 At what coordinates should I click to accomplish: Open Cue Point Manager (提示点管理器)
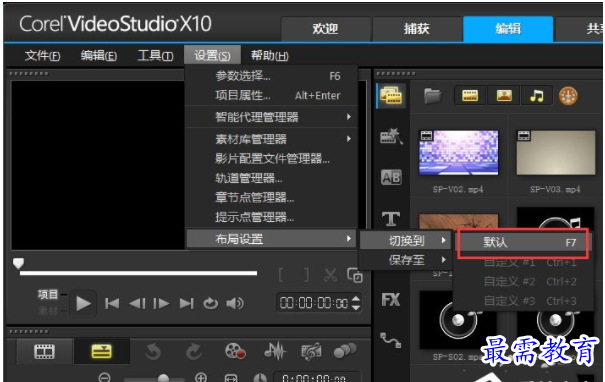(272, 217)
